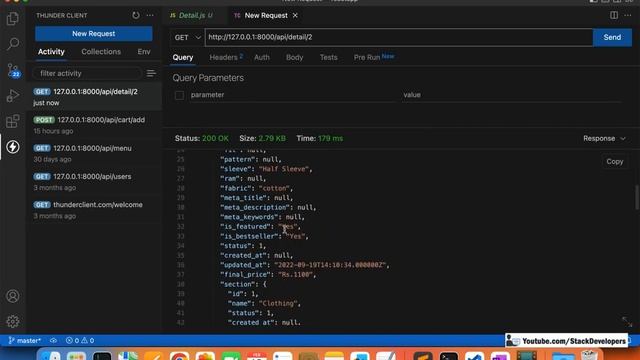Image resolution: width=640 pixels, height=360 pixels.
Task: Open Terminal from the dock
Action: (449, 356)
